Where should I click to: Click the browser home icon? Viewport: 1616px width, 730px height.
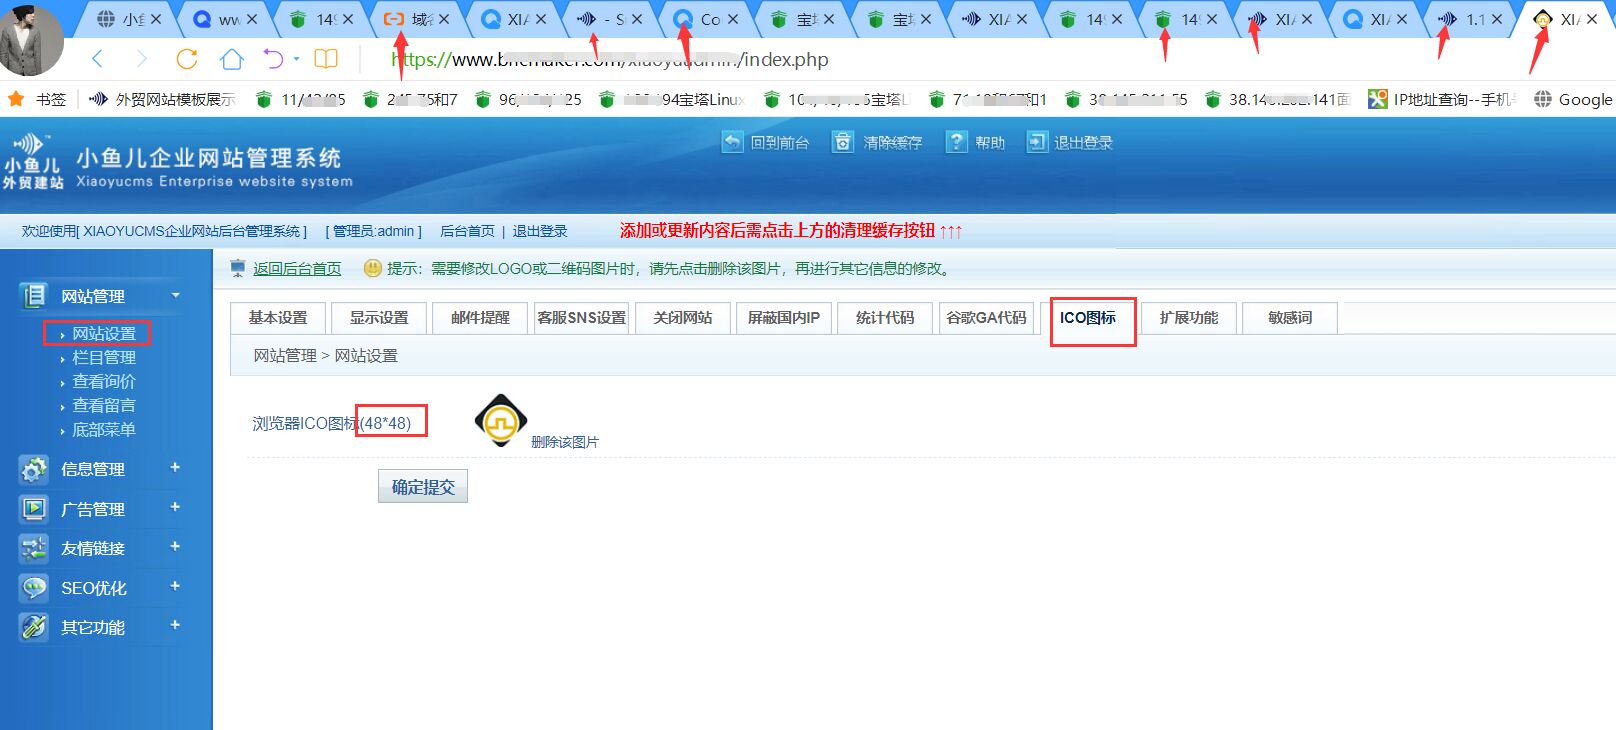pyautogui.click(x=232, y=59)
